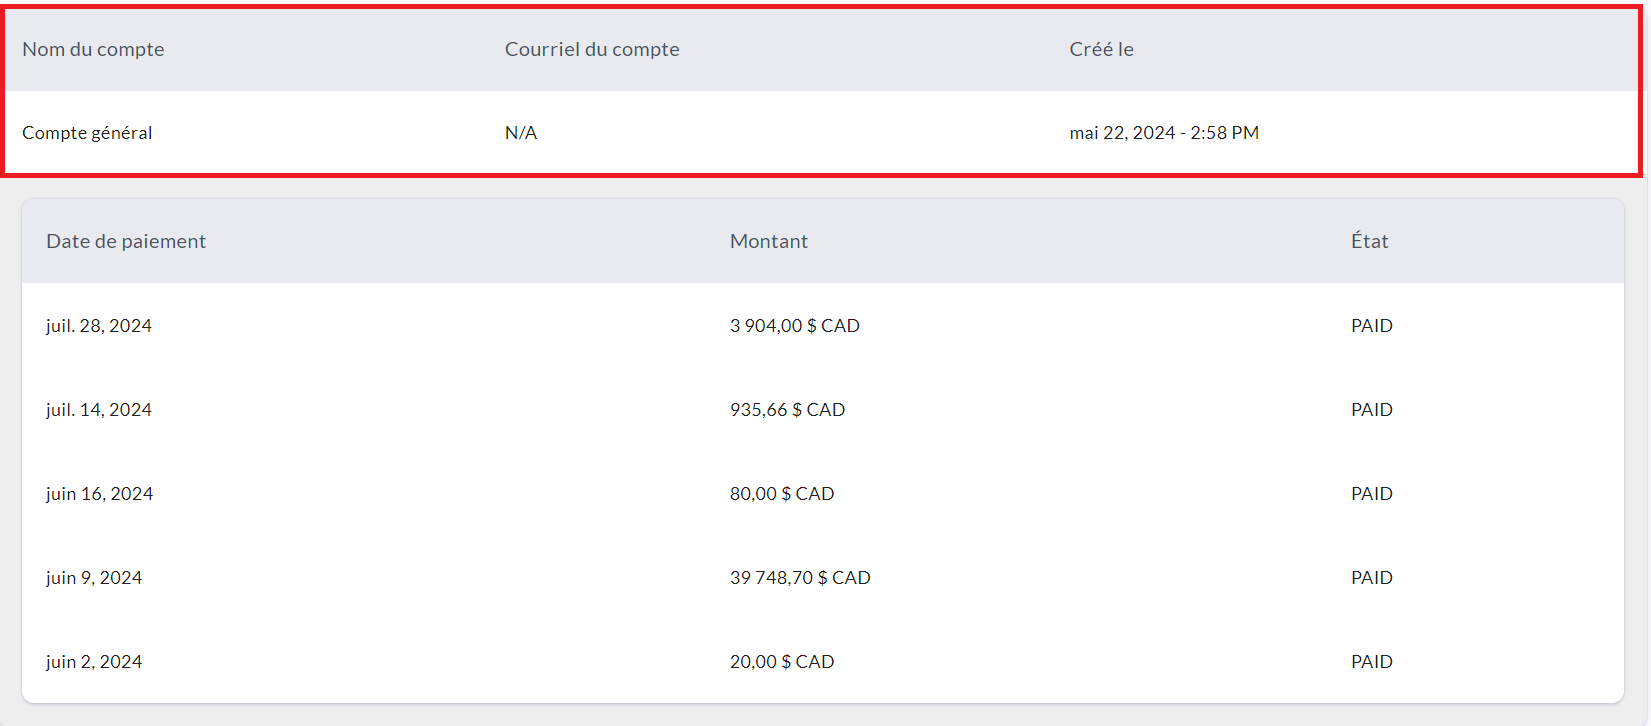Open the juil. 14, 2024 payment row
The width and height of the screenshot is (1651, 726).
[99, 410]
